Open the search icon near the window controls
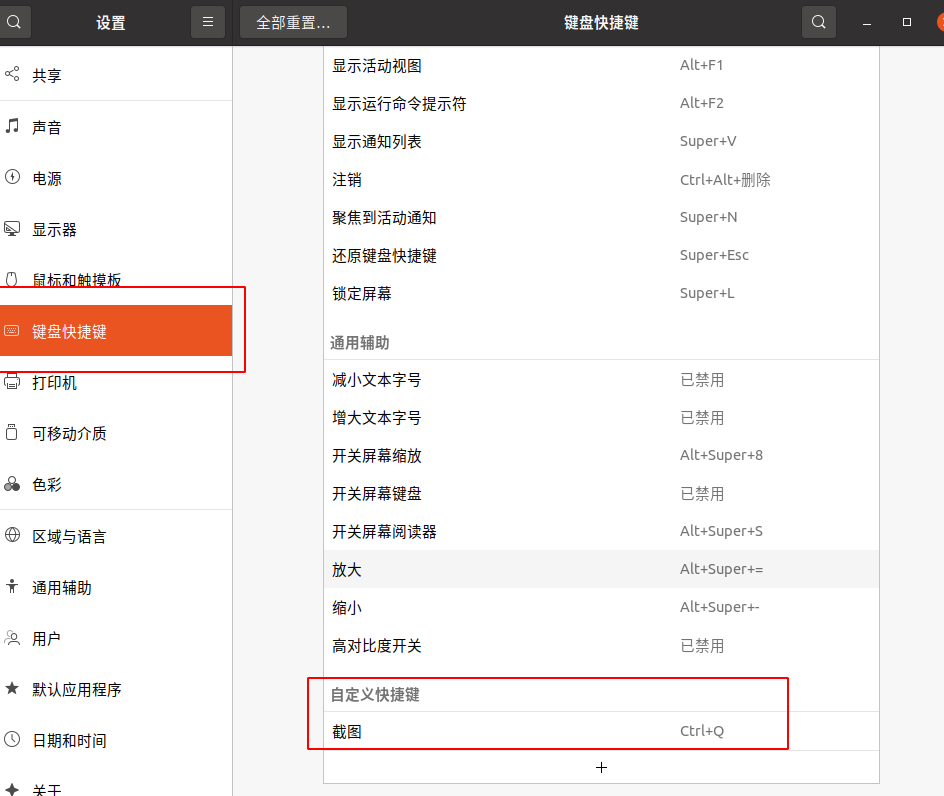This screenshot has height=796, width=944. 818,21
